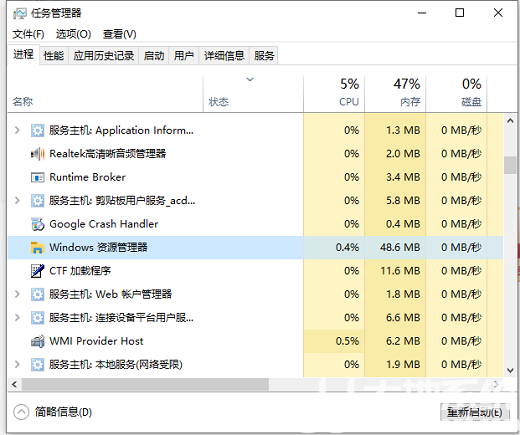Viewport: 520px width, 435px height.
Task: Select the Google Crash Handler process name
Action: pos(104,224)
